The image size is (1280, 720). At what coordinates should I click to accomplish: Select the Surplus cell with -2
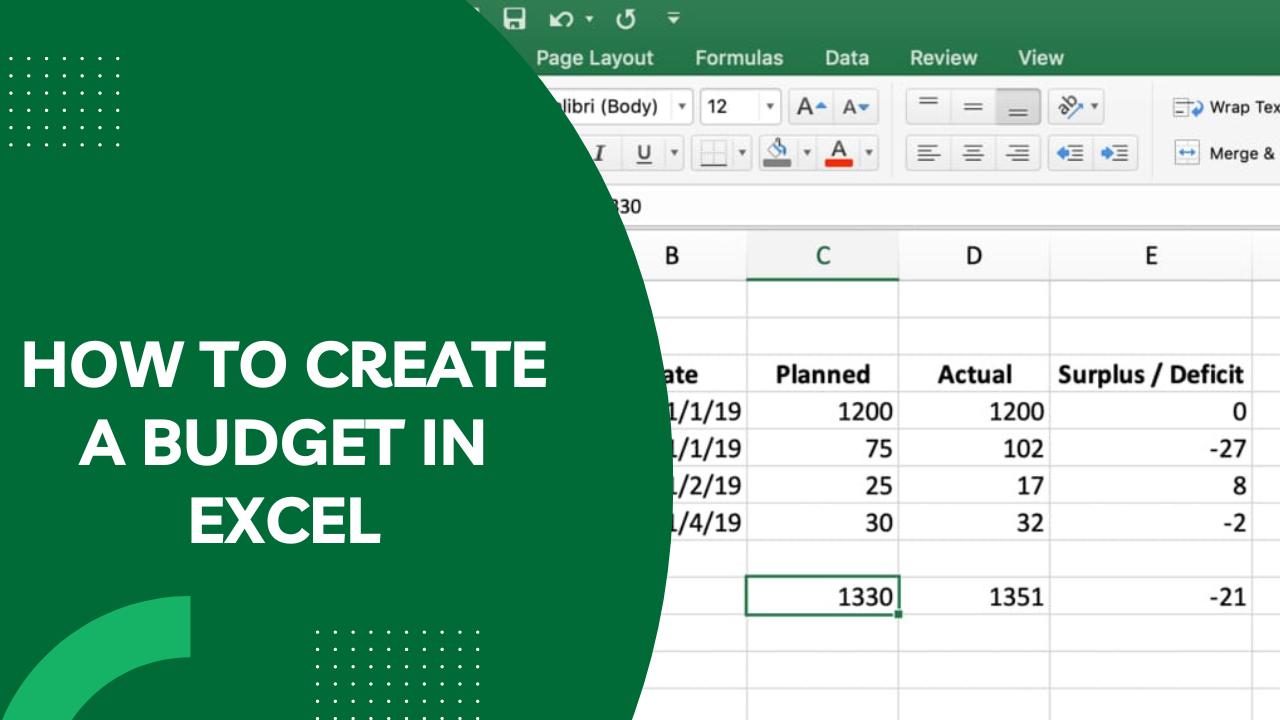(1151, 522)
